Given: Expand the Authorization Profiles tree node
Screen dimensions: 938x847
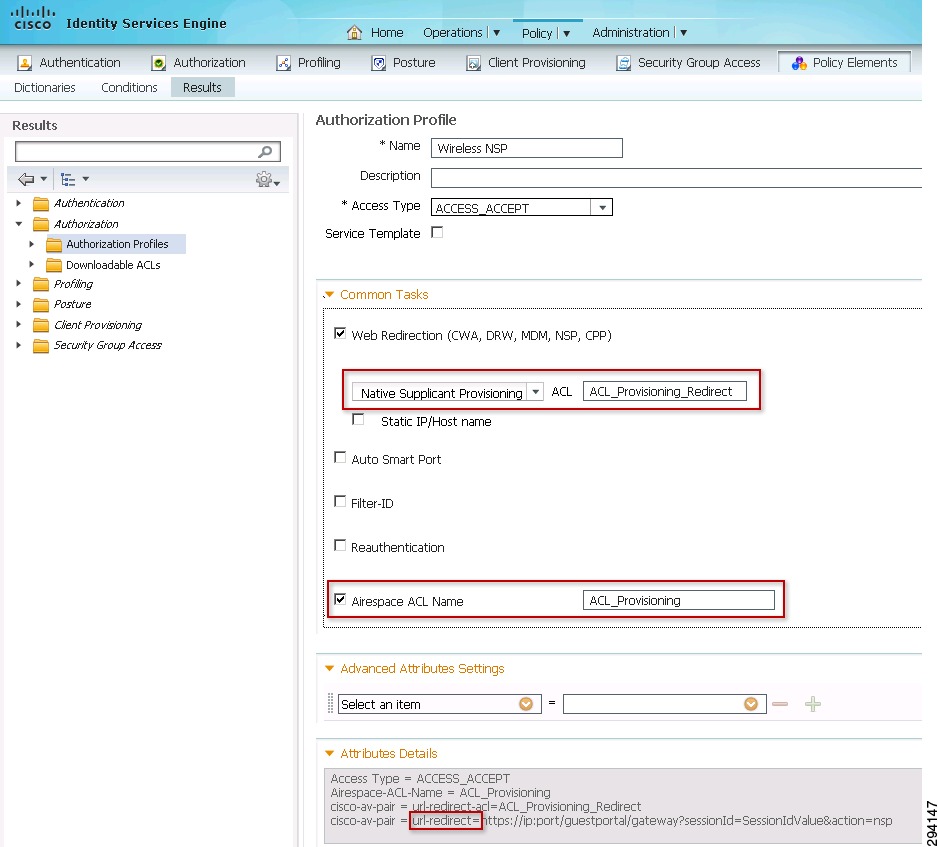Looking at the screenshot, I should [32, 244].
